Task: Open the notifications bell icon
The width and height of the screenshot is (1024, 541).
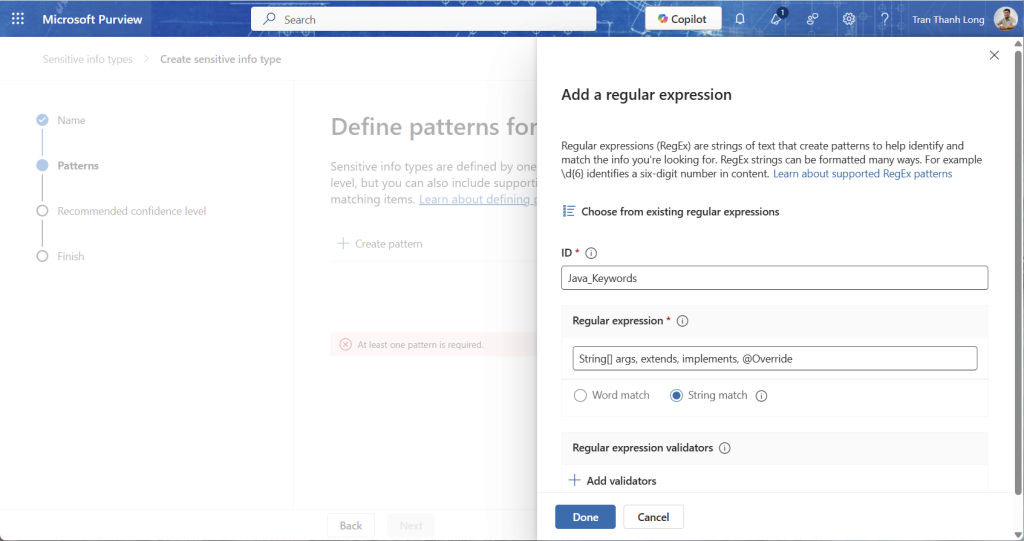Action: click(740, 19)
